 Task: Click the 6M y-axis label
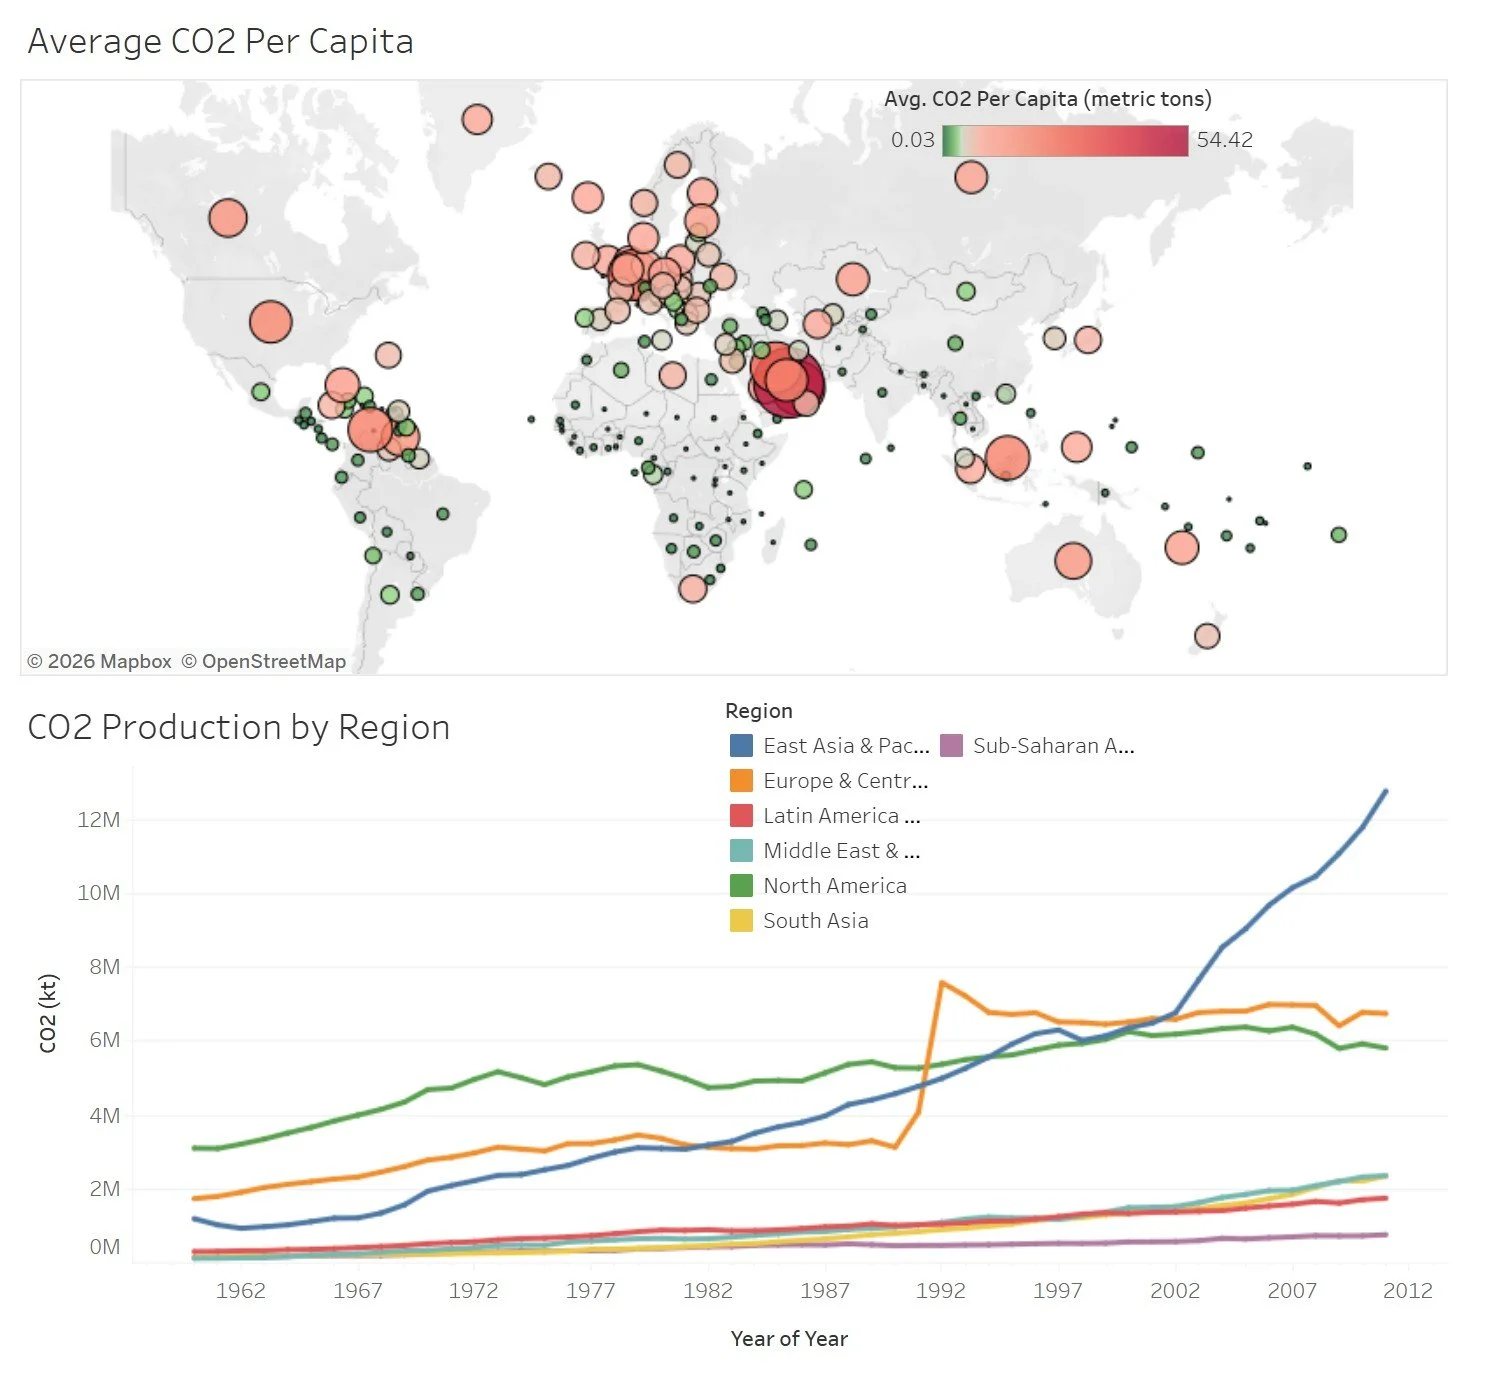(x=104, y=1040)
